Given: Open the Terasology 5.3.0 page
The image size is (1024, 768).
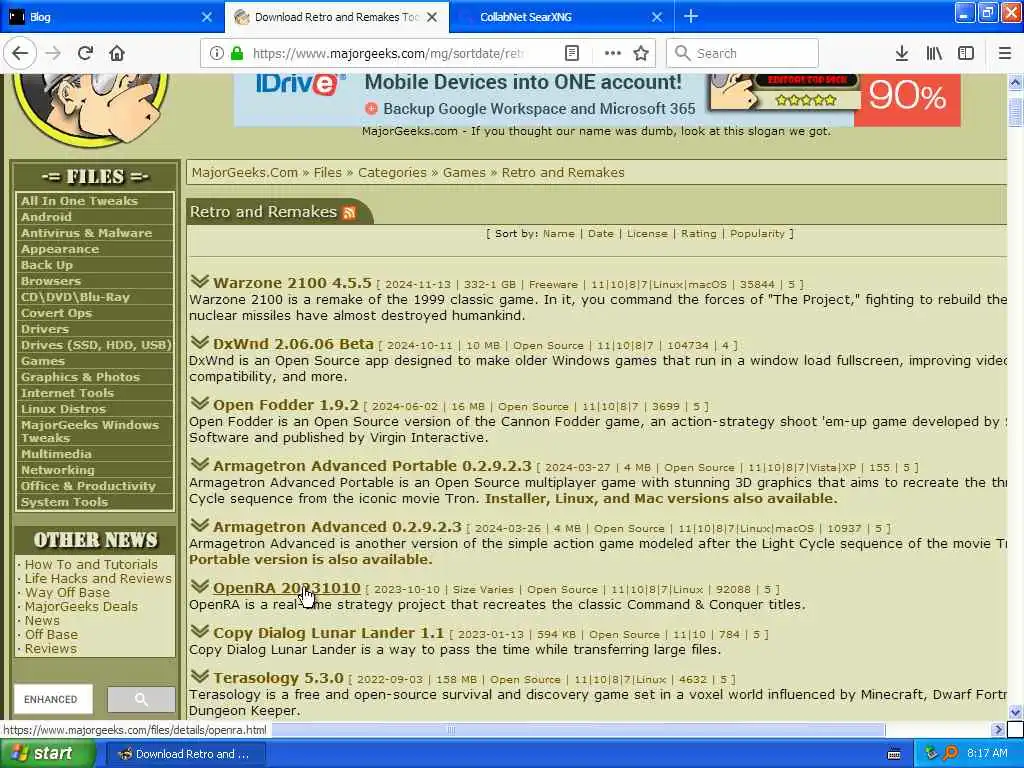Looking at the screenshot, I should pyautogui.click(x=278, y=678).
